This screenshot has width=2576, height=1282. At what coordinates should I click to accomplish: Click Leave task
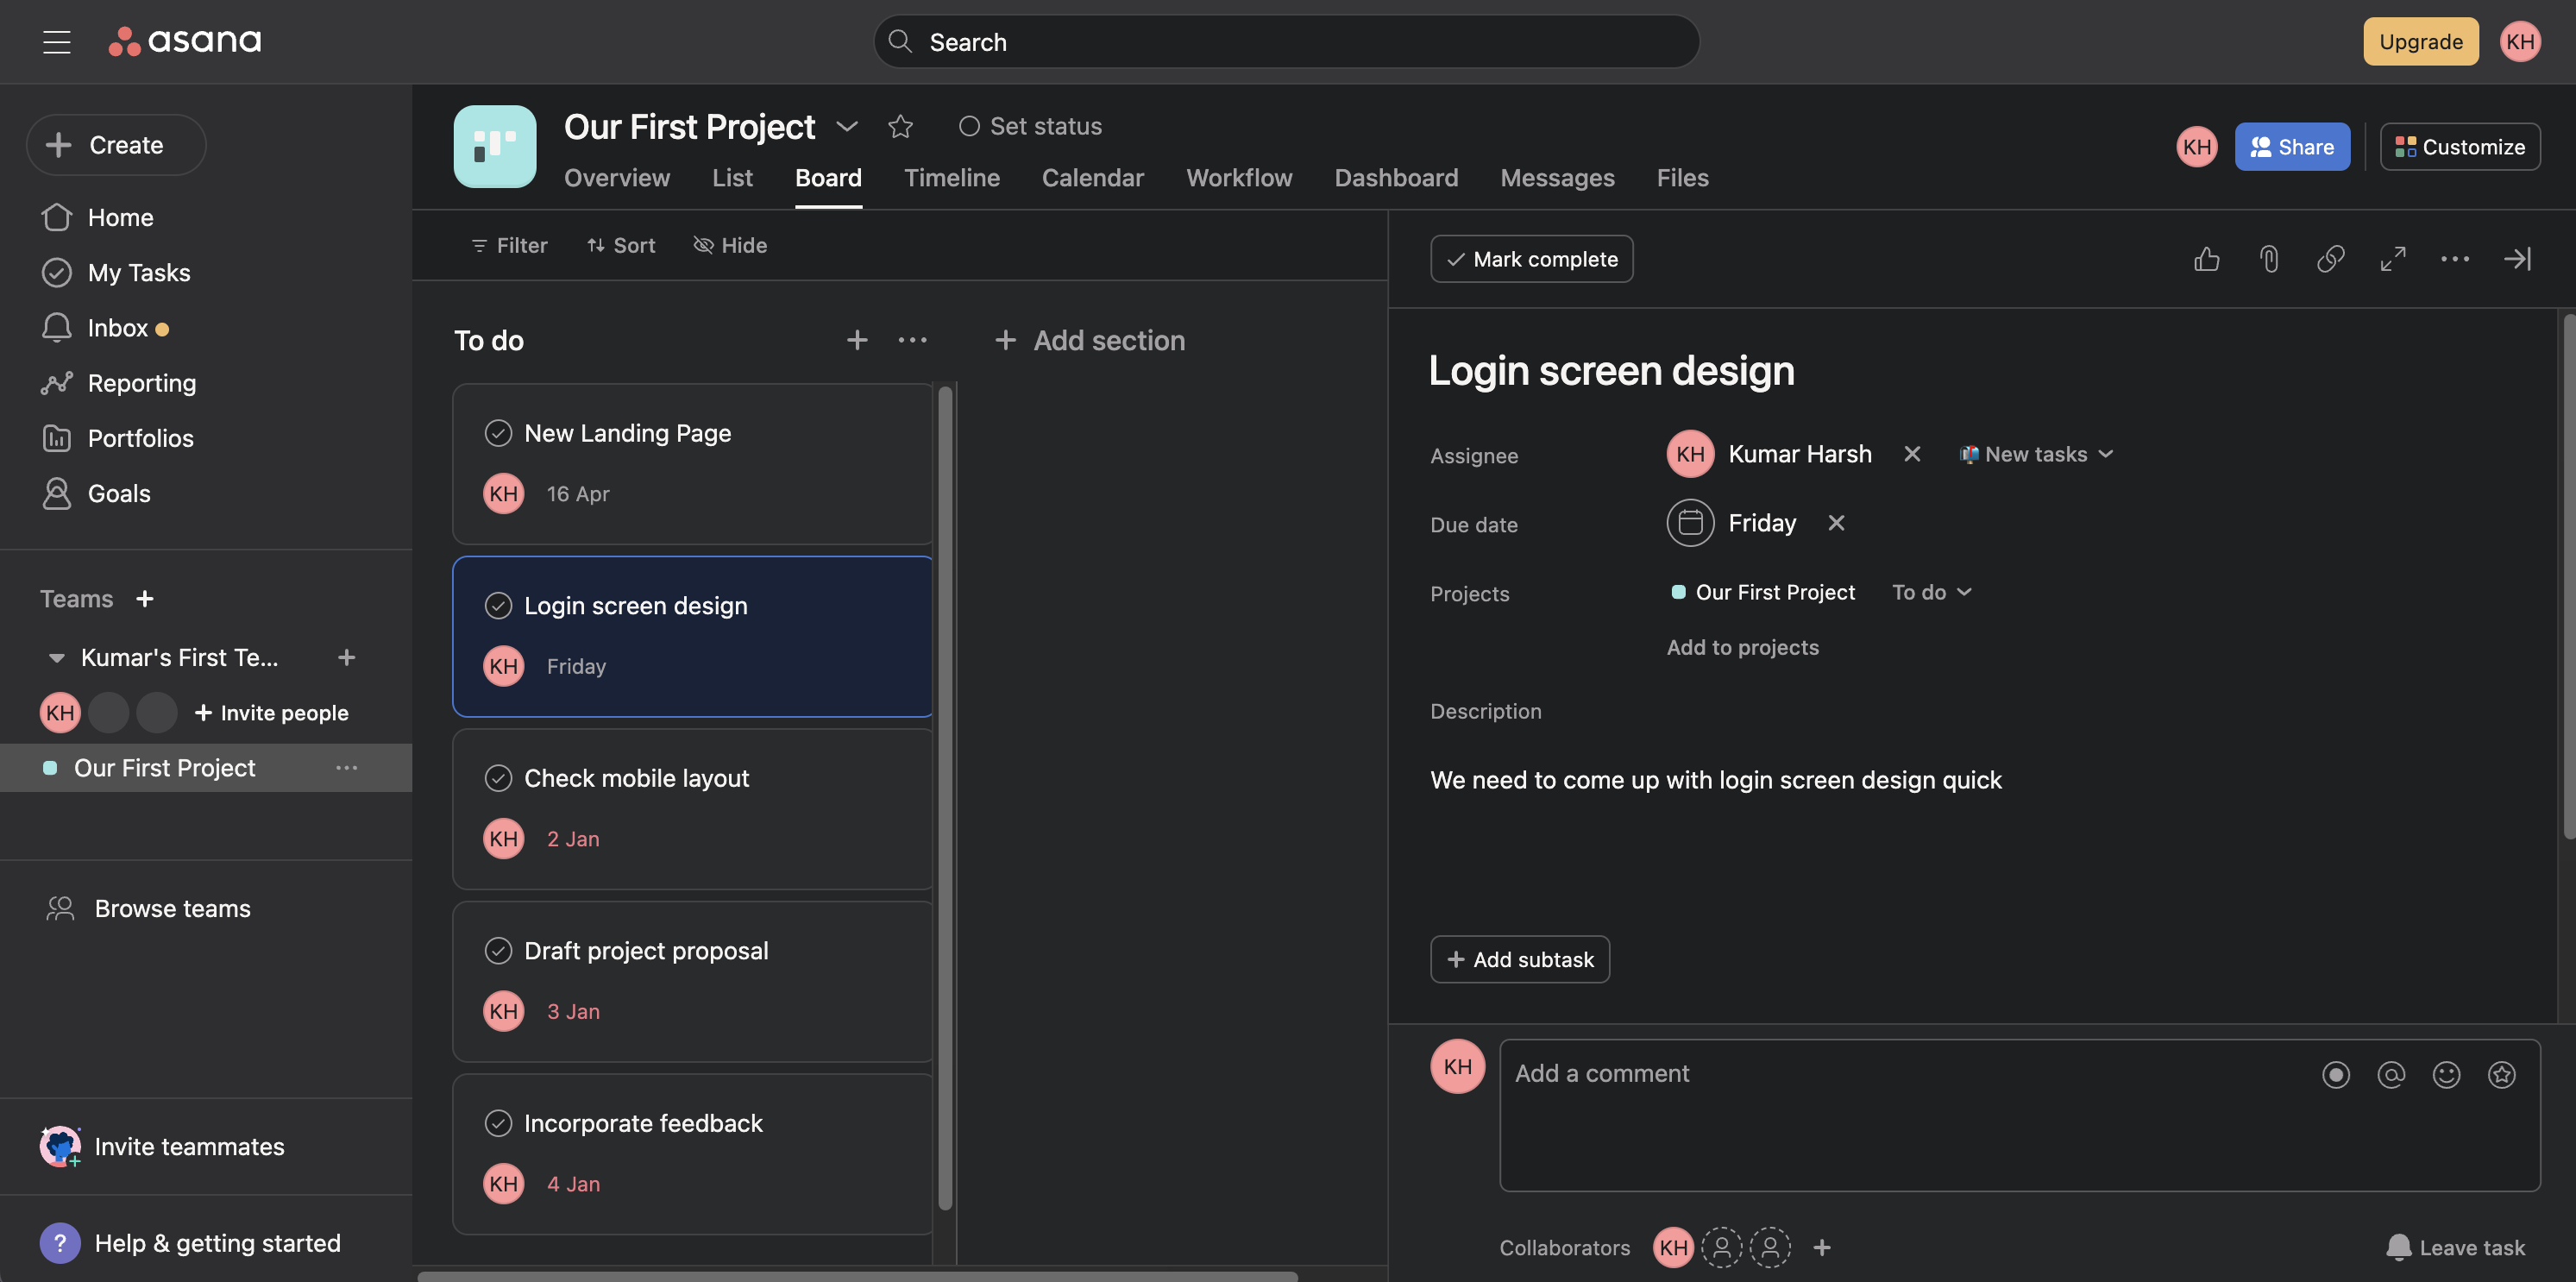pyautogui.click(x=2455, y=1247)
